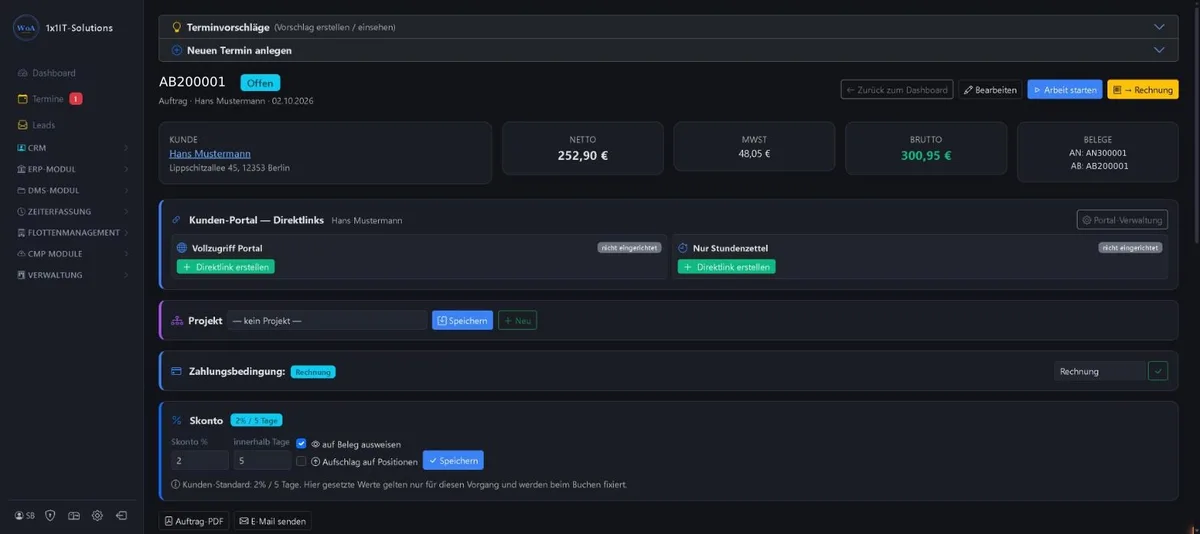
Task: Click the shield security icon in sidebar footer
Action: (x=50, y=515)
